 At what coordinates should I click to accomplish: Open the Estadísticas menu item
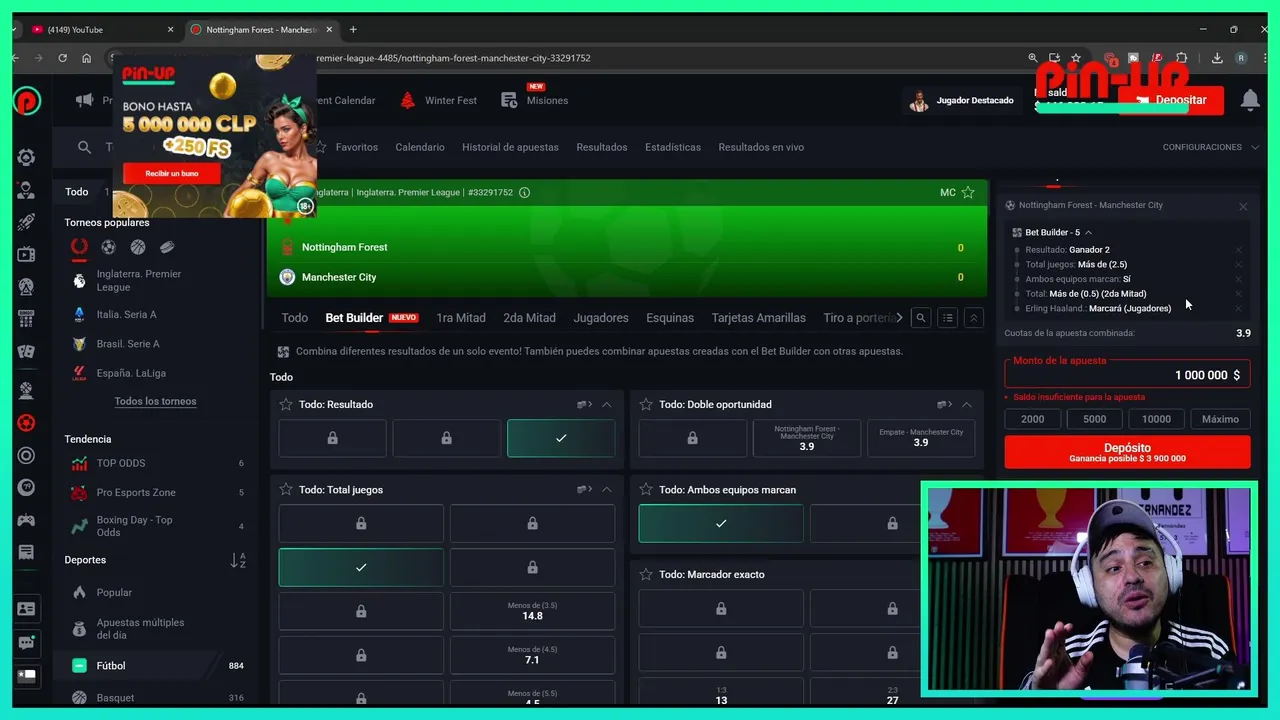[x=673, y=147]
